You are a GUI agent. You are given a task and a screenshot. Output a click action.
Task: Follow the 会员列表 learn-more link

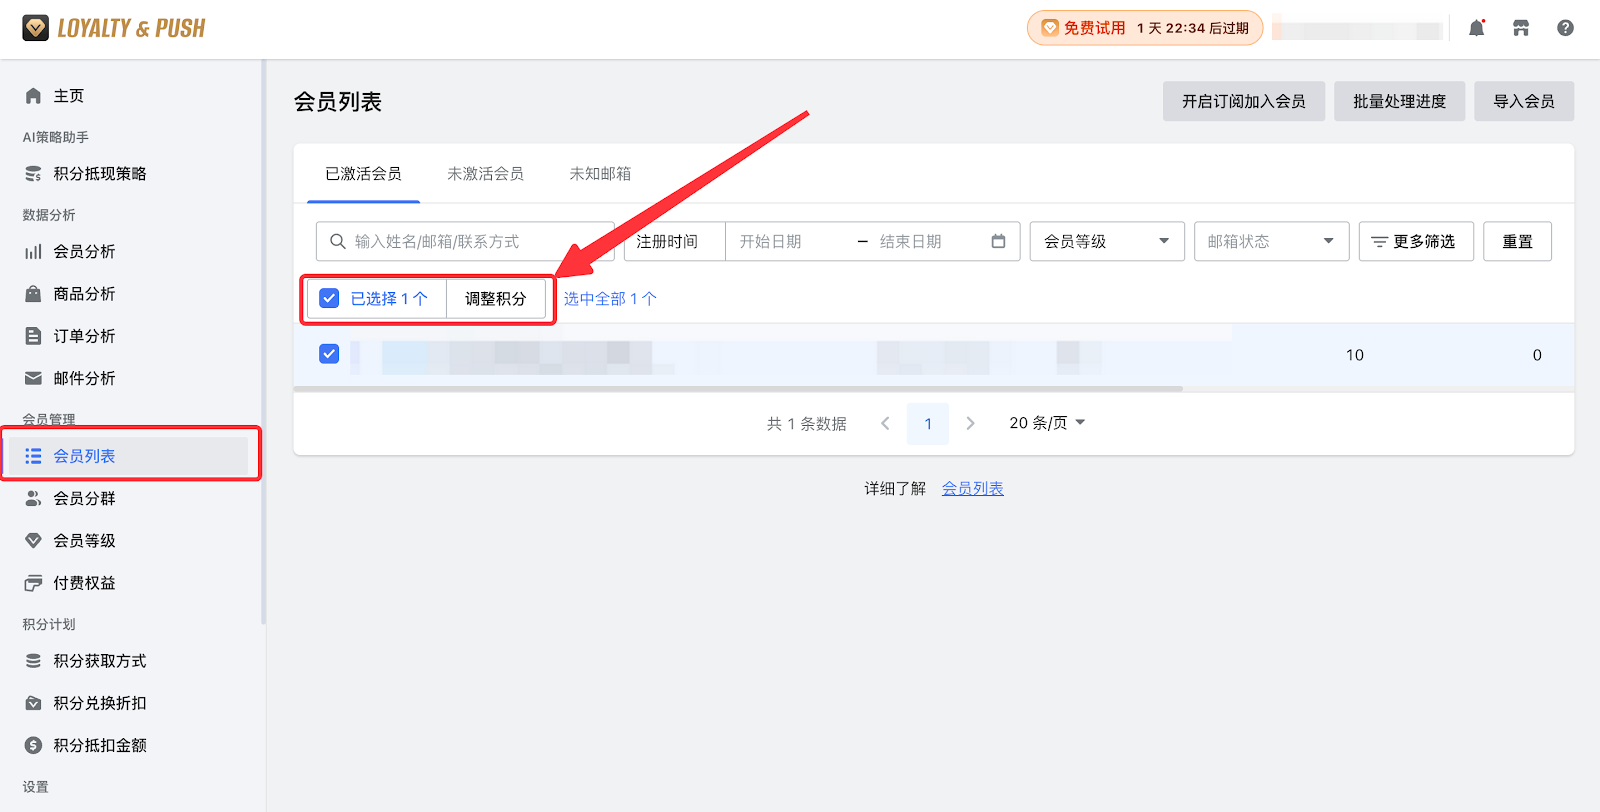pos(972,488)
